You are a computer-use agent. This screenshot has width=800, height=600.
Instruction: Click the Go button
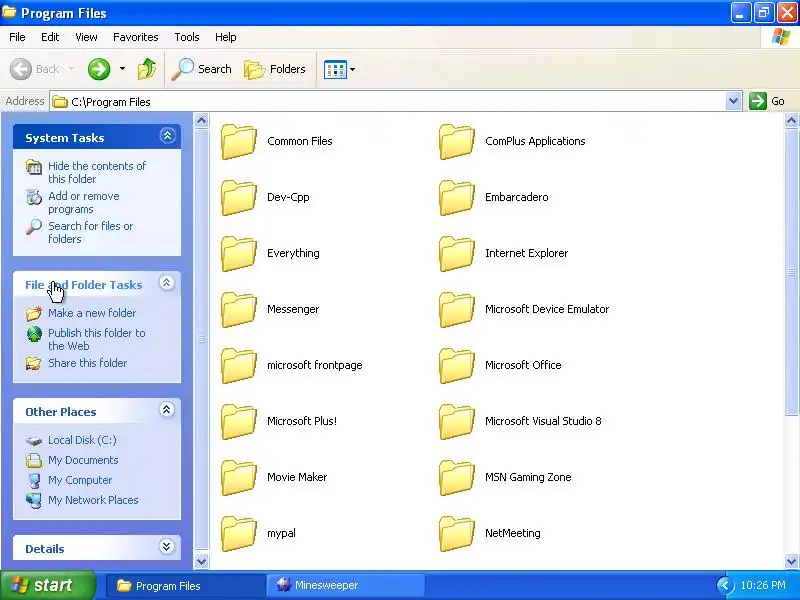[767, 101]
